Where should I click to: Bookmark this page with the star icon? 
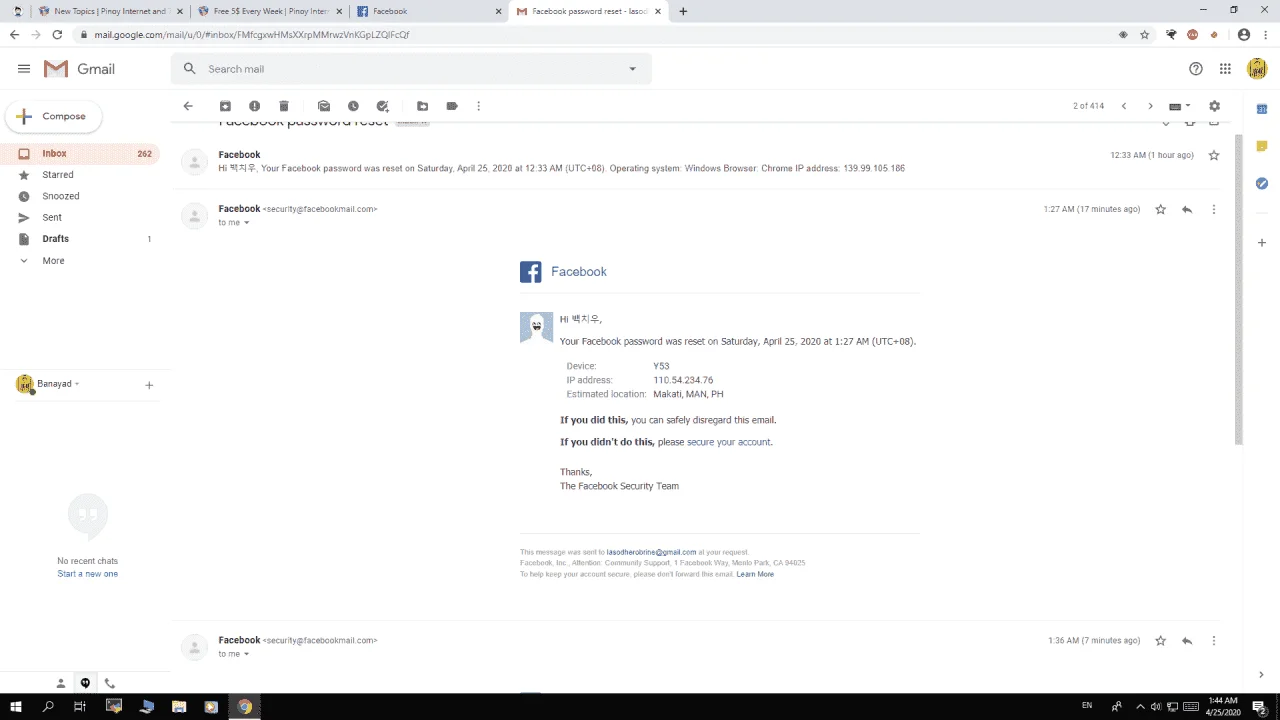pos(1145,34)
